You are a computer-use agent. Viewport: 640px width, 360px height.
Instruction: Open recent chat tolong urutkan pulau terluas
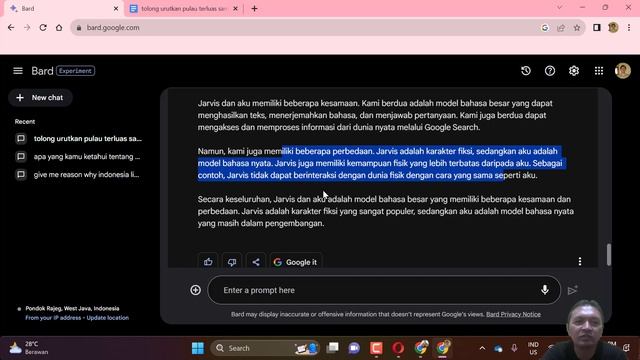pyautogui.click(x=79, y=138)
